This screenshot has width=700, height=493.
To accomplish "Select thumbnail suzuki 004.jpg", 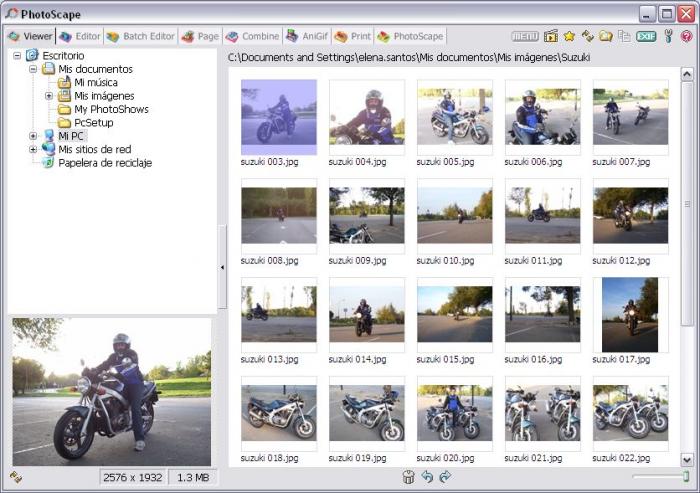I will coord(367,117).
